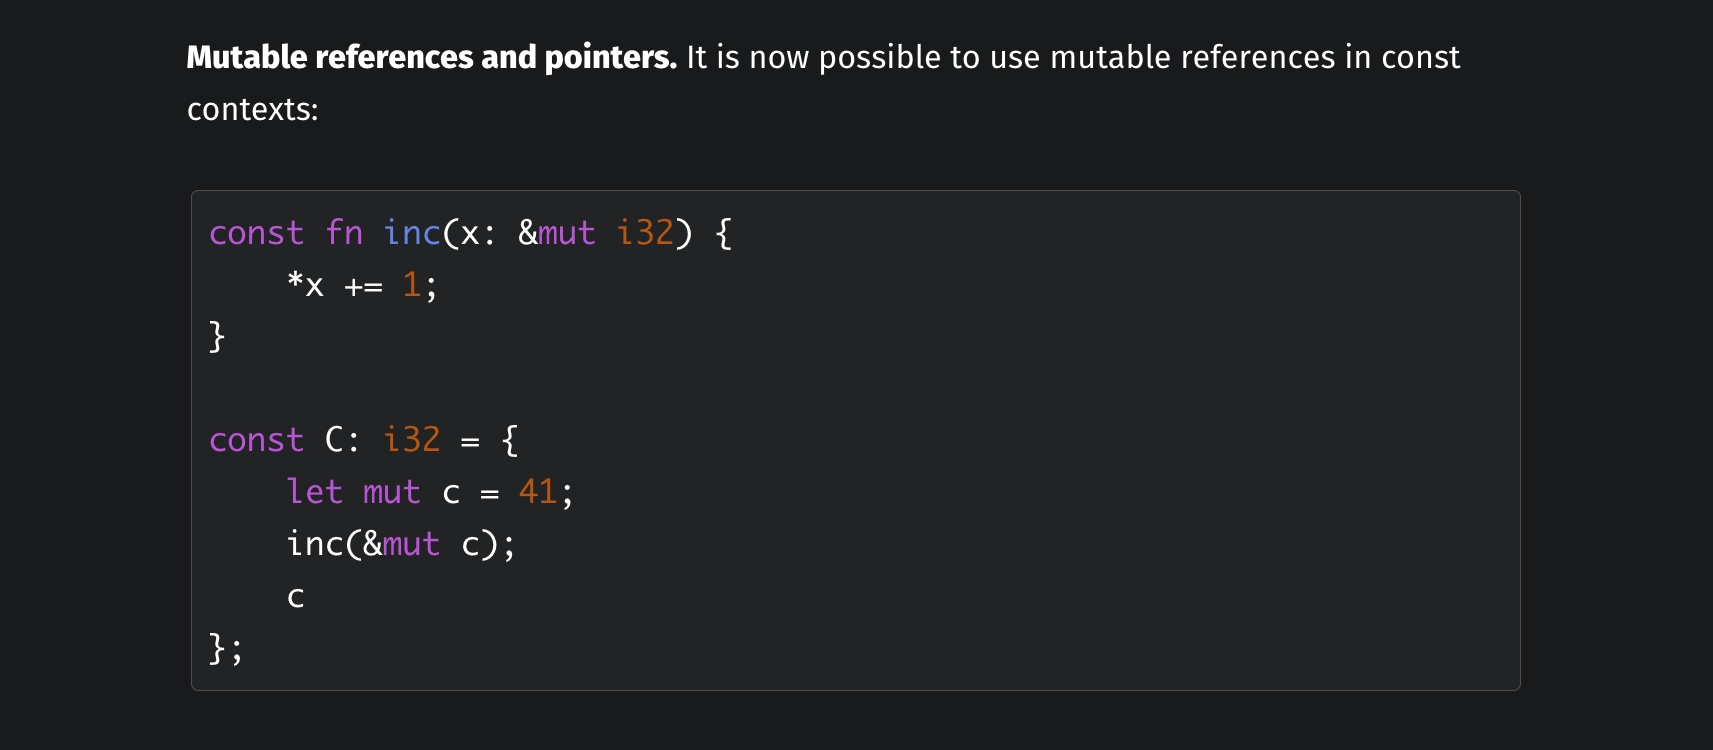Click the lone "c" return expression line
1713x750 pixels.
click(296, 597)
